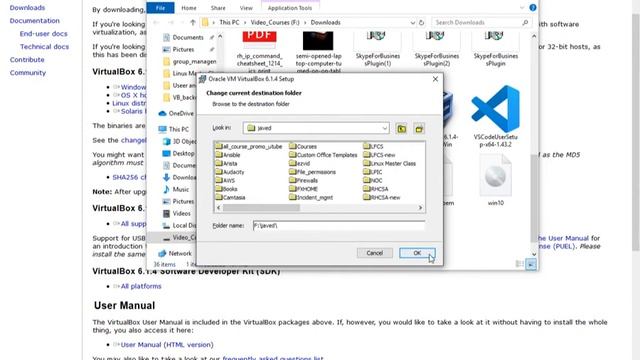
Task: Refresh the Explorer address bar
Action: (422, 22)
